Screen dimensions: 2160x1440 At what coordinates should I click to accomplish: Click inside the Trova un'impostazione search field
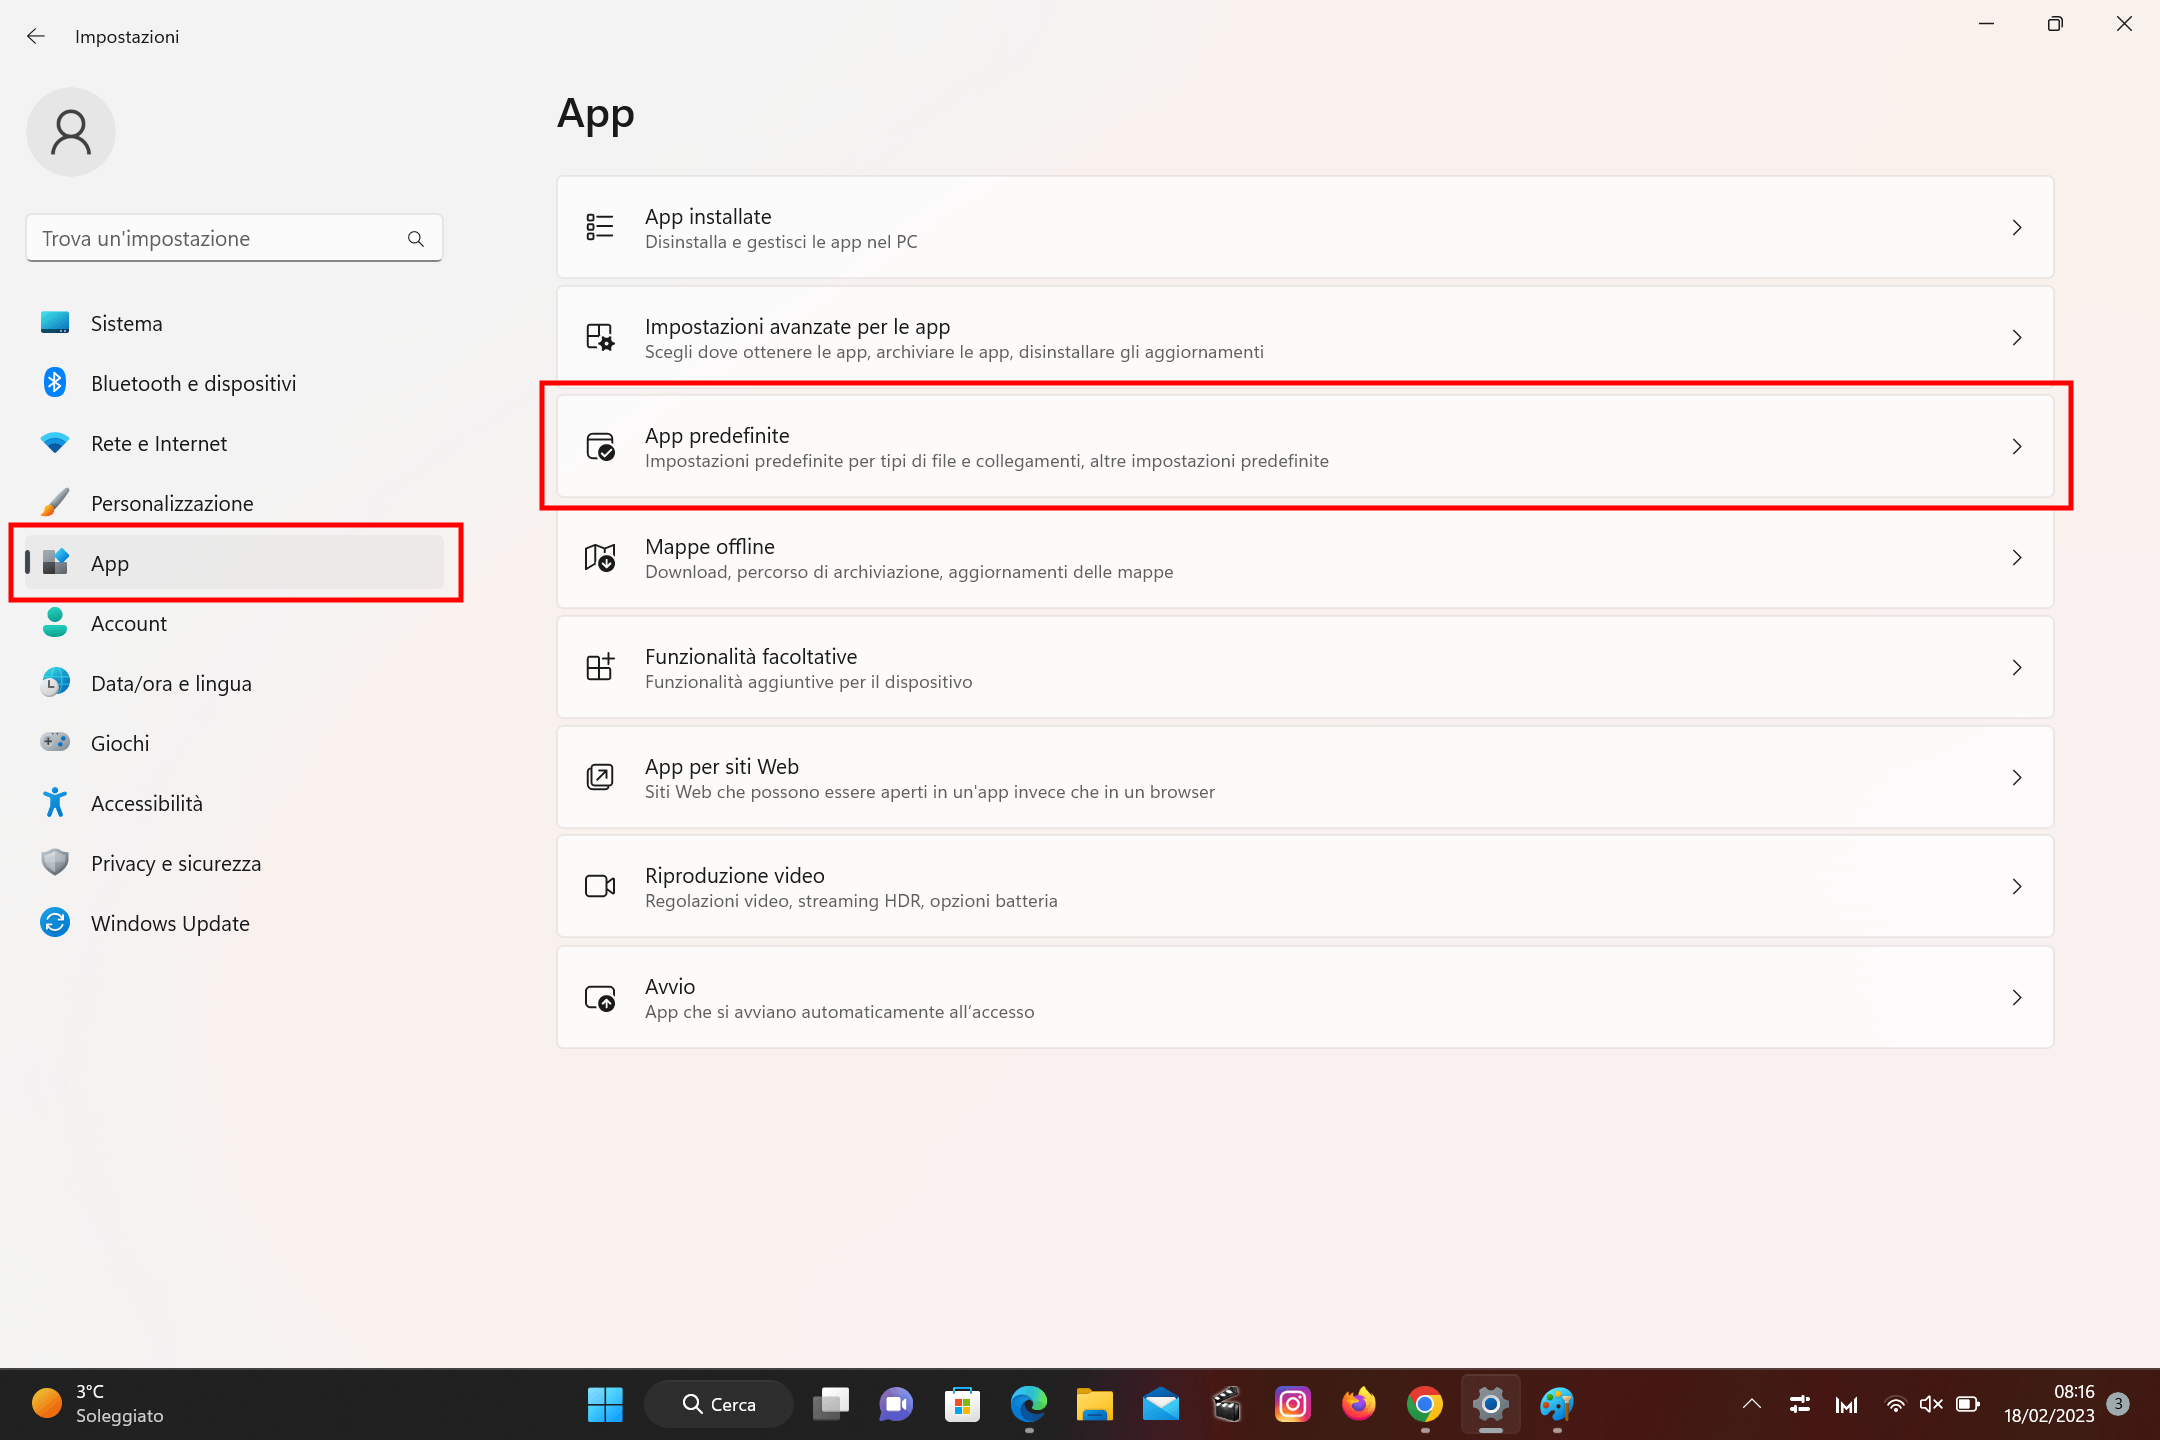point(200,238)
